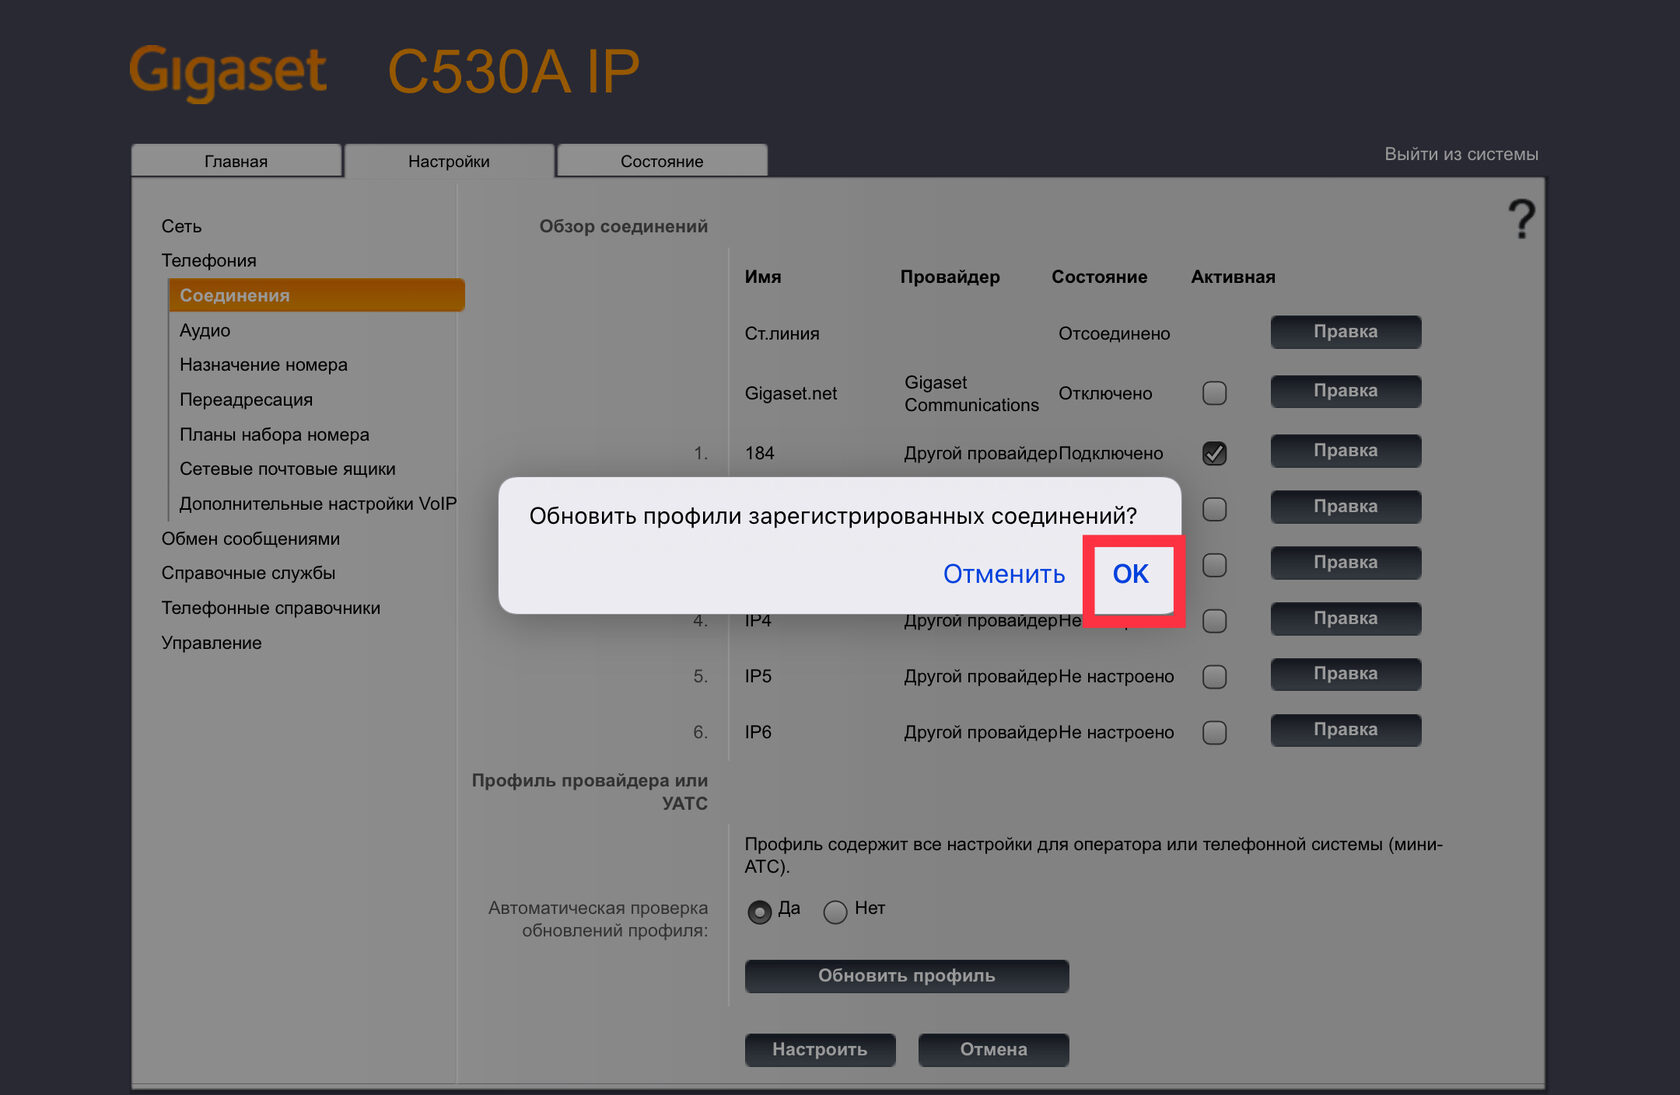Click the Состояние column header
The width and height of the screenshot is (1680, 1095).
coord(1099,277)
